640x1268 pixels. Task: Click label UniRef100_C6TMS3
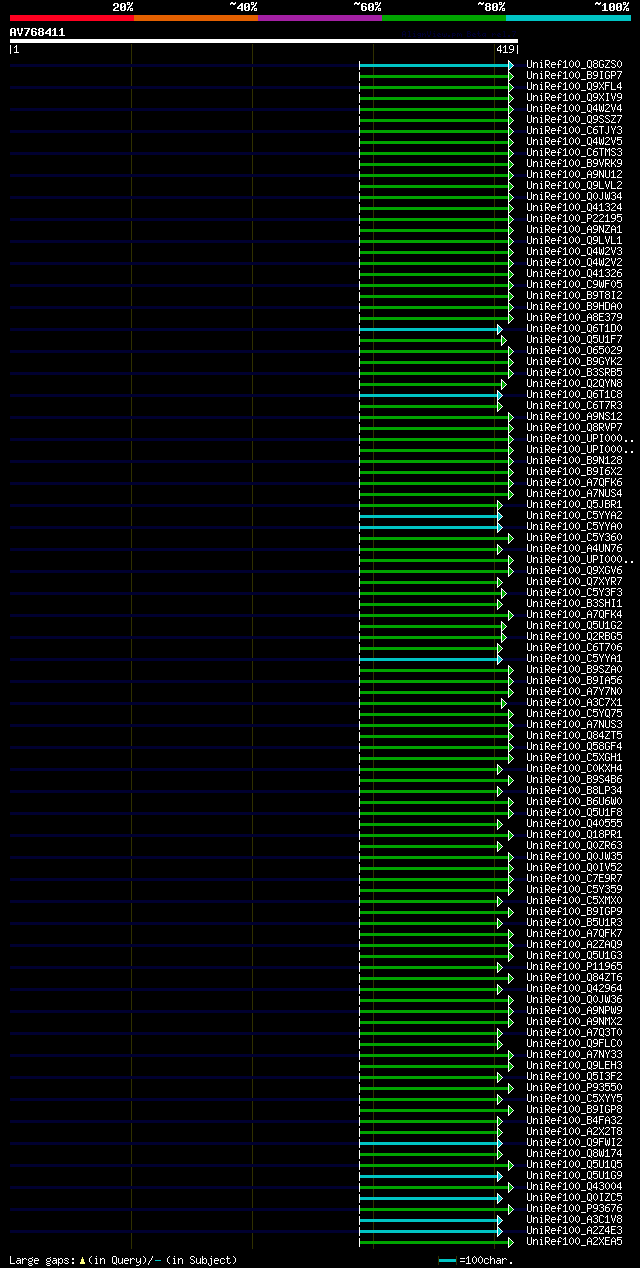pos(574,152)
